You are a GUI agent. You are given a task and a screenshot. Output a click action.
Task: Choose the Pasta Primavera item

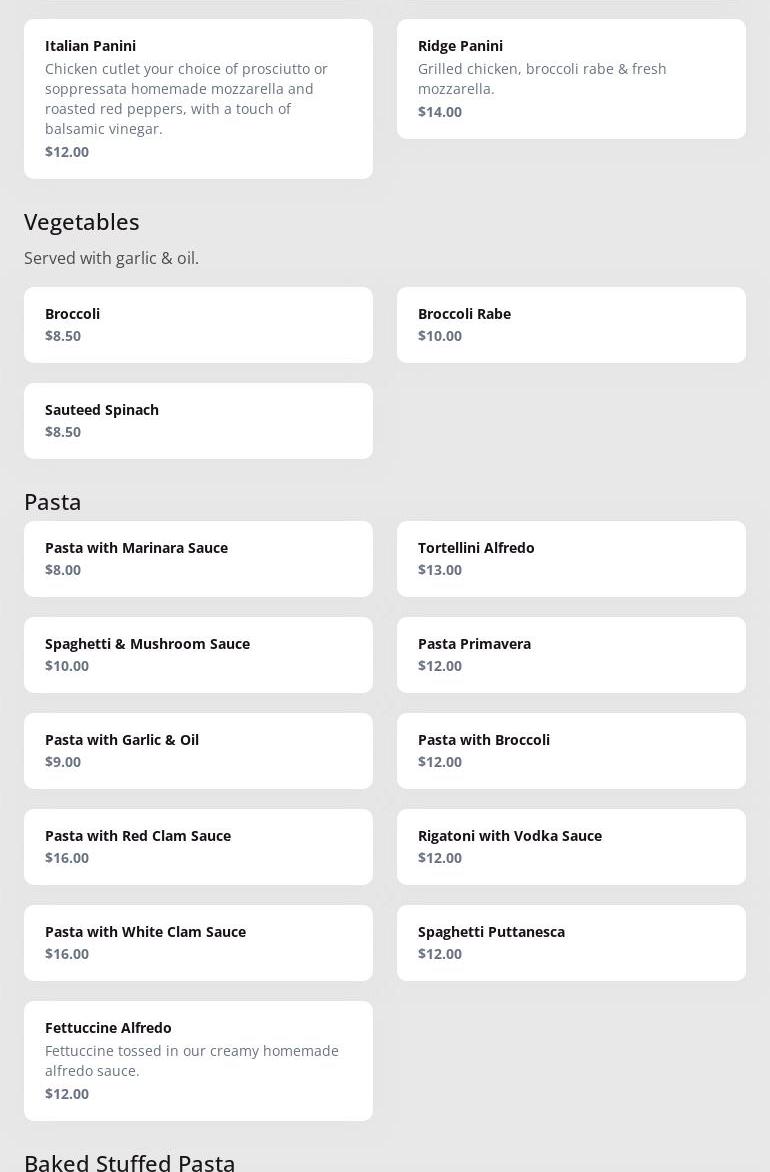click(x=571, y=654)
